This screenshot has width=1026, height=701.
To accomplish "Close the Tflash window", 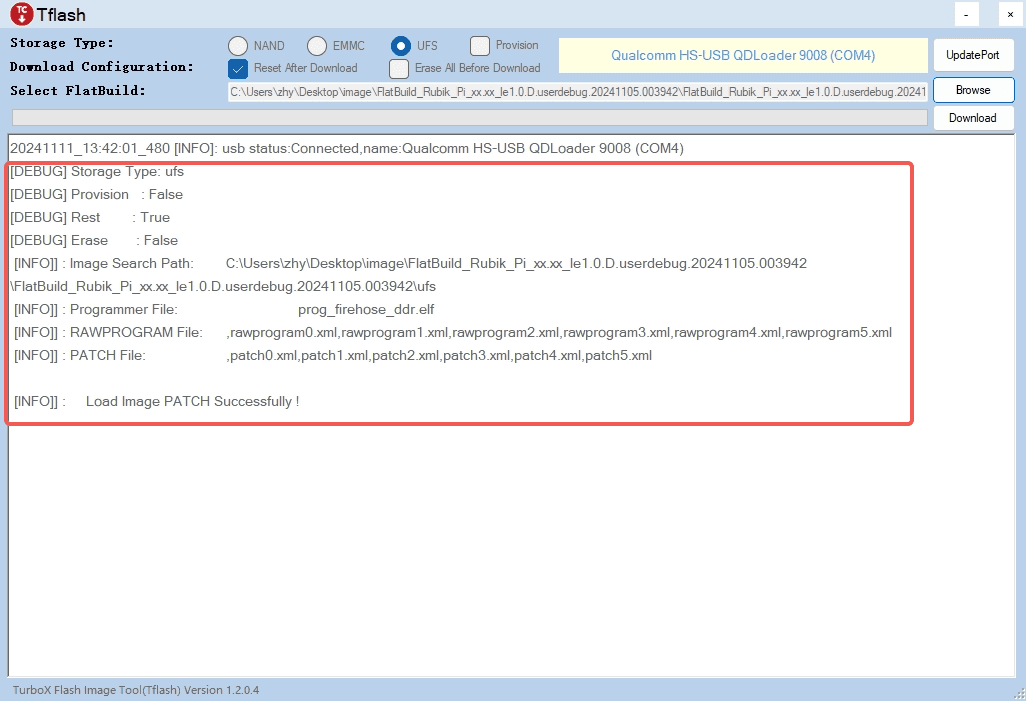I will 1010,14.
